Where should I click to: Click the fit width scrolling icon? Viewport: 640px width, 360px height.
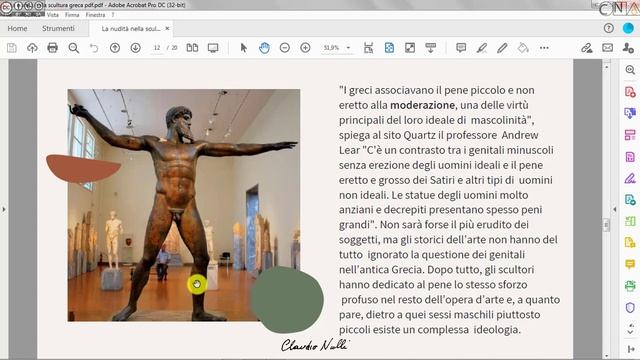[x=369, y=48]
